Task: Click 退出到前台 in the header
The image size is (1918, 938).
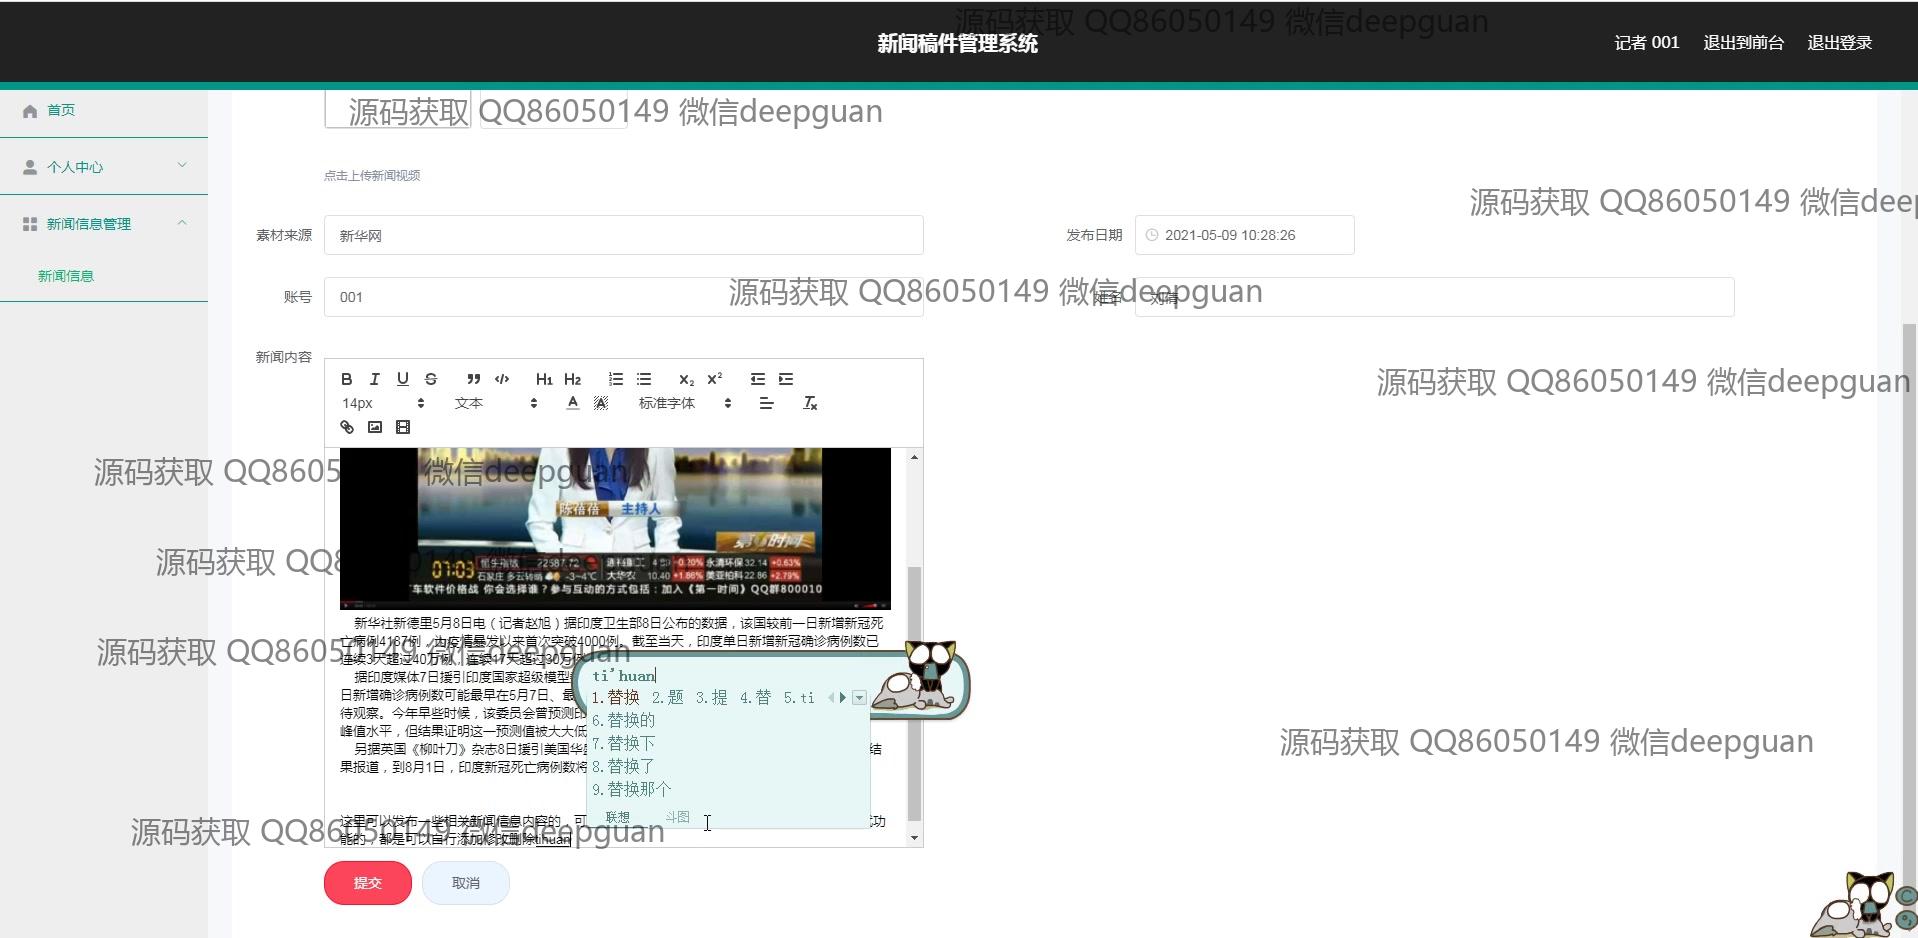Action: [1743, 43]
